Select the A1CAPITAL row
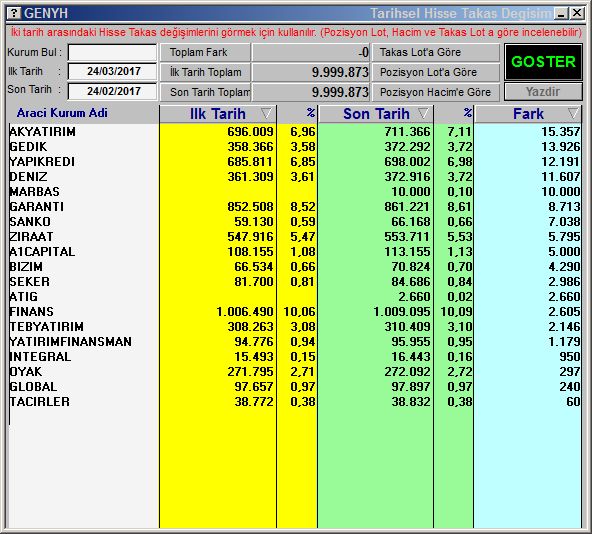The width and height of the screenshot is (592, 534). coord(295,252)
